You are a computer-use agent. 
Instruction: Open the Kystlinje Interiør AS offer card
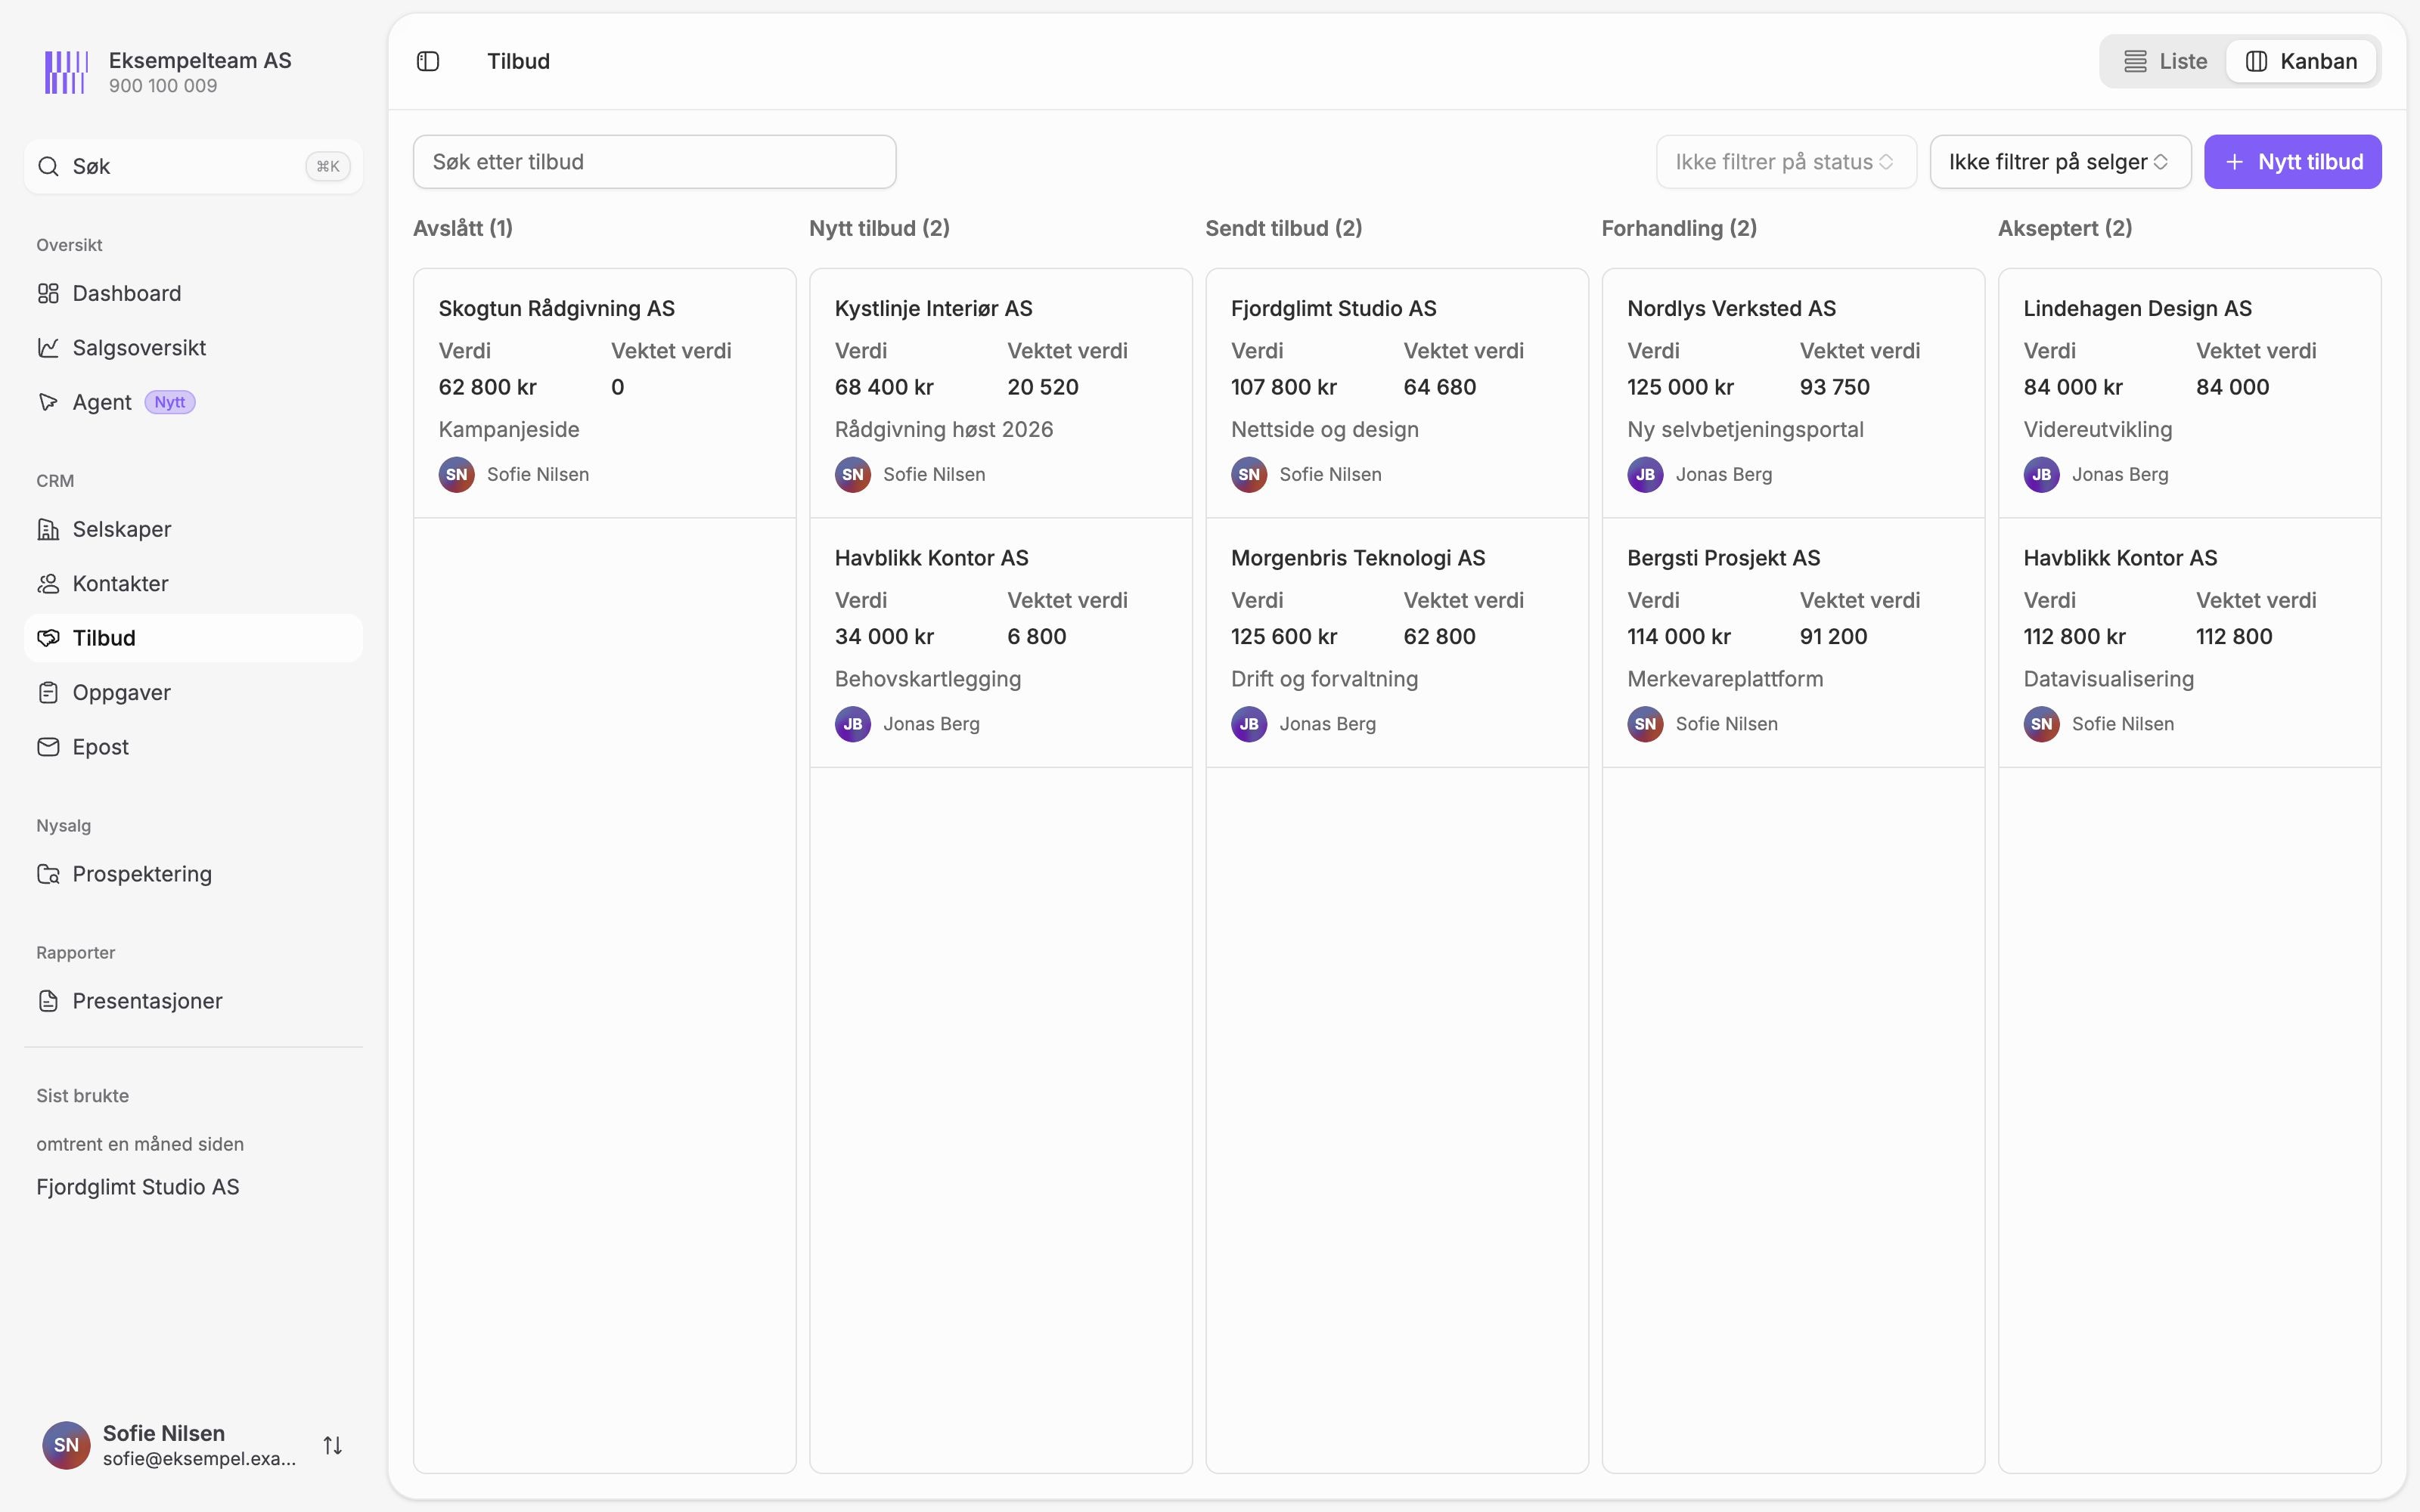1000,393
